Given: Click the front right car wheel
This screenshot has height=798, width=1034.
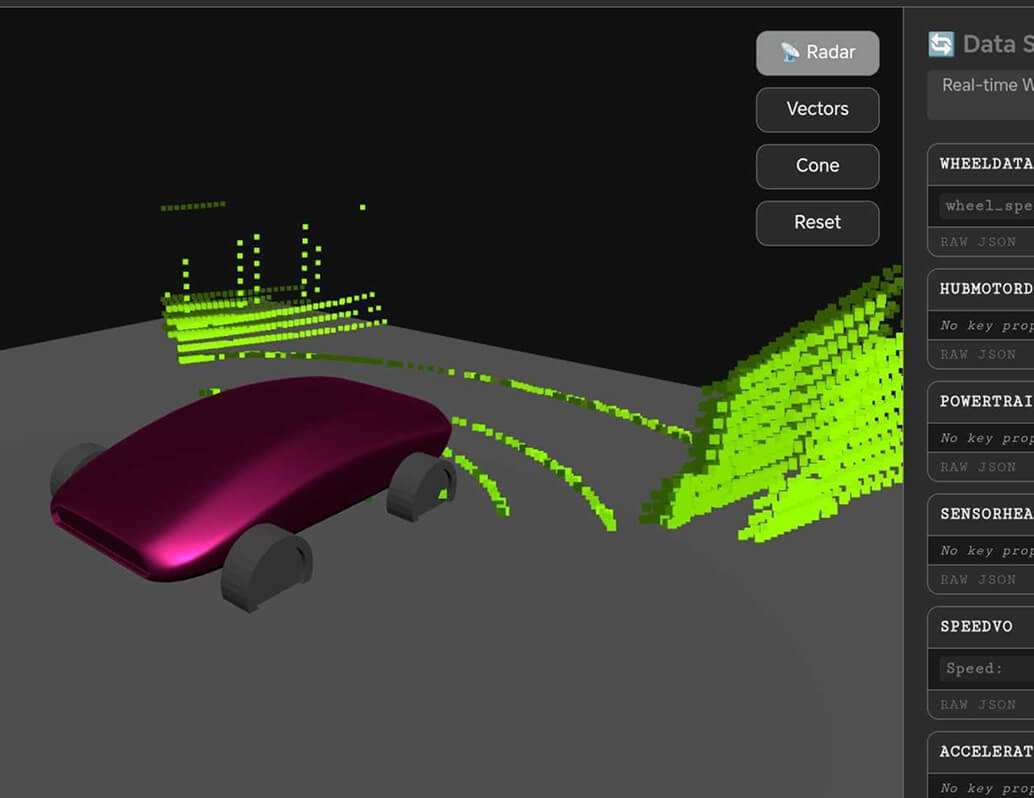Looking at the screenshot, I should point(266,567).
